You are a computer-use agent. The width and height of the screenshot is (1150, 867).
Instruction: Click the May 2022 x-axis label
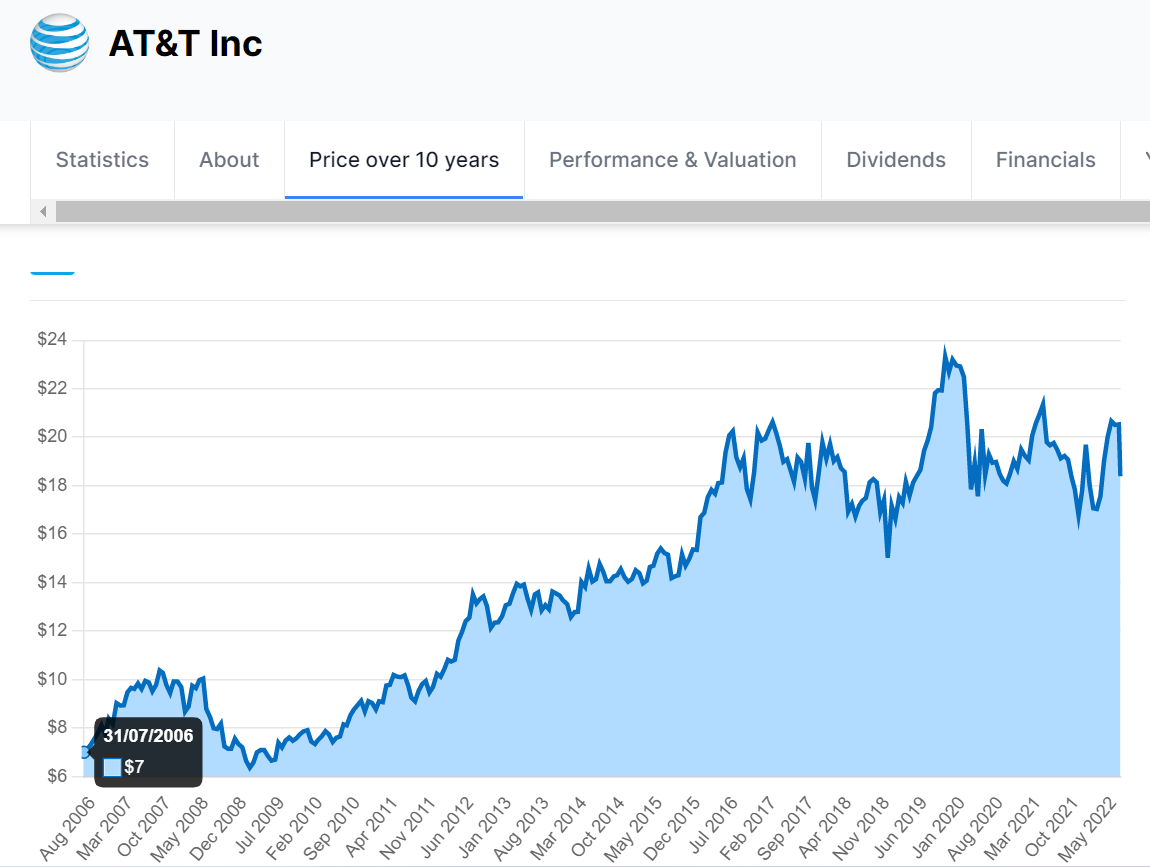pos(1087,829)
